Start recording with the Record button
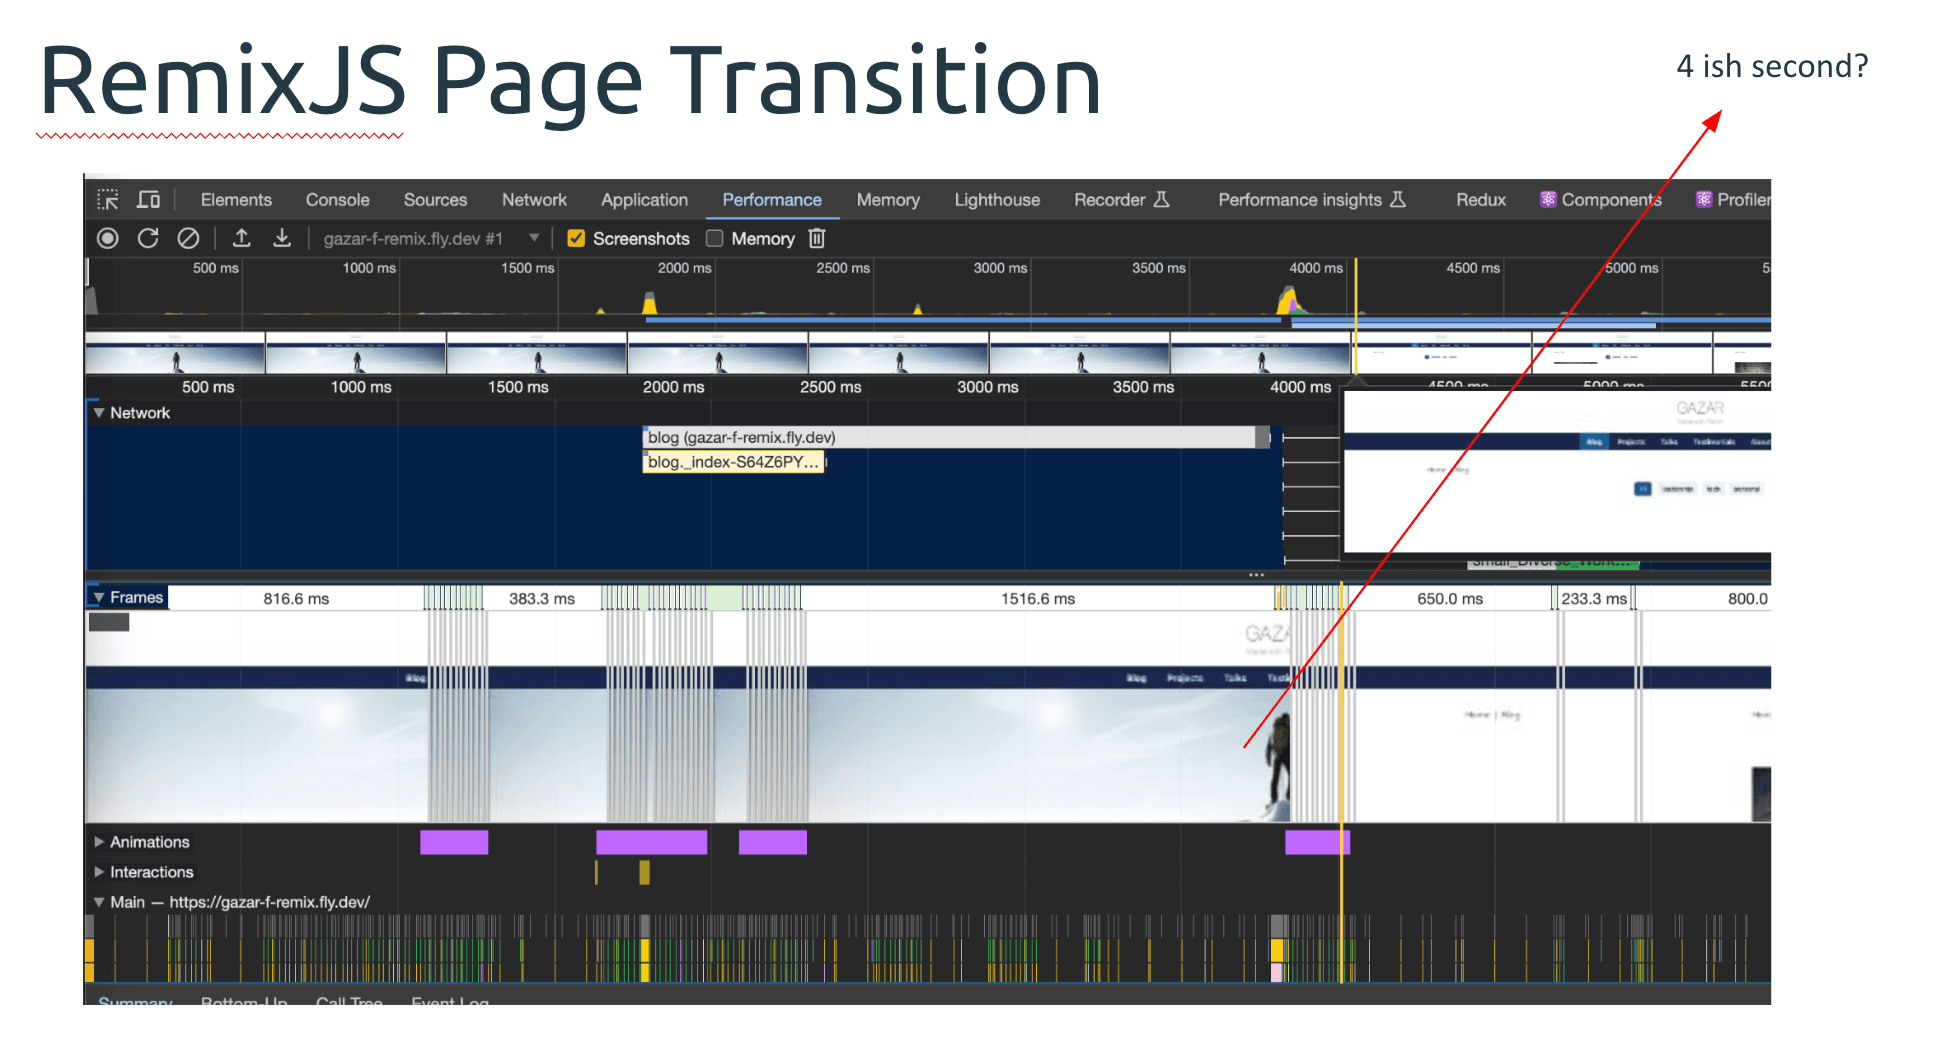Viewport: 1934px width, 1050px height. click(x=108, y=238)
